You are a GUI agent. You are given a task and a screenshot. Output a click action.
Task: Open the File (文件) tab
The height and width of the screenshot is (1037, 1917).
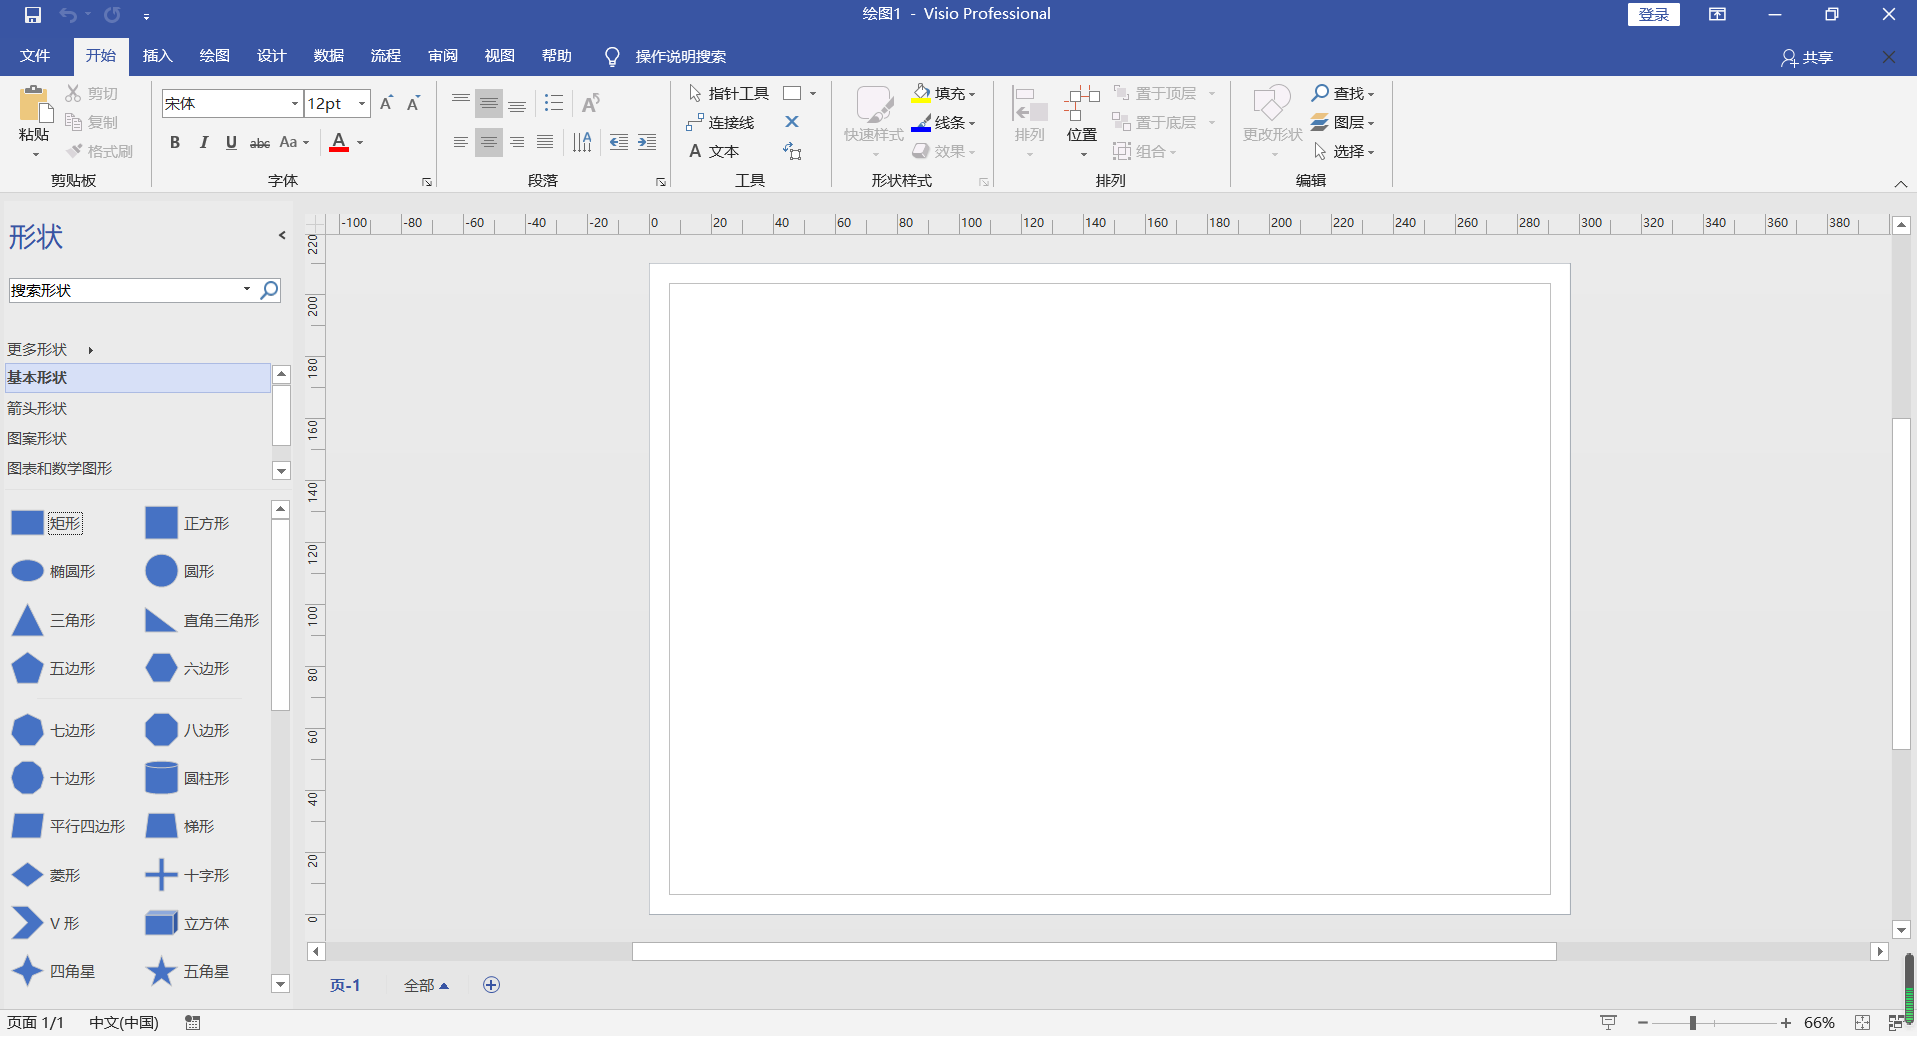coord(35,56)
